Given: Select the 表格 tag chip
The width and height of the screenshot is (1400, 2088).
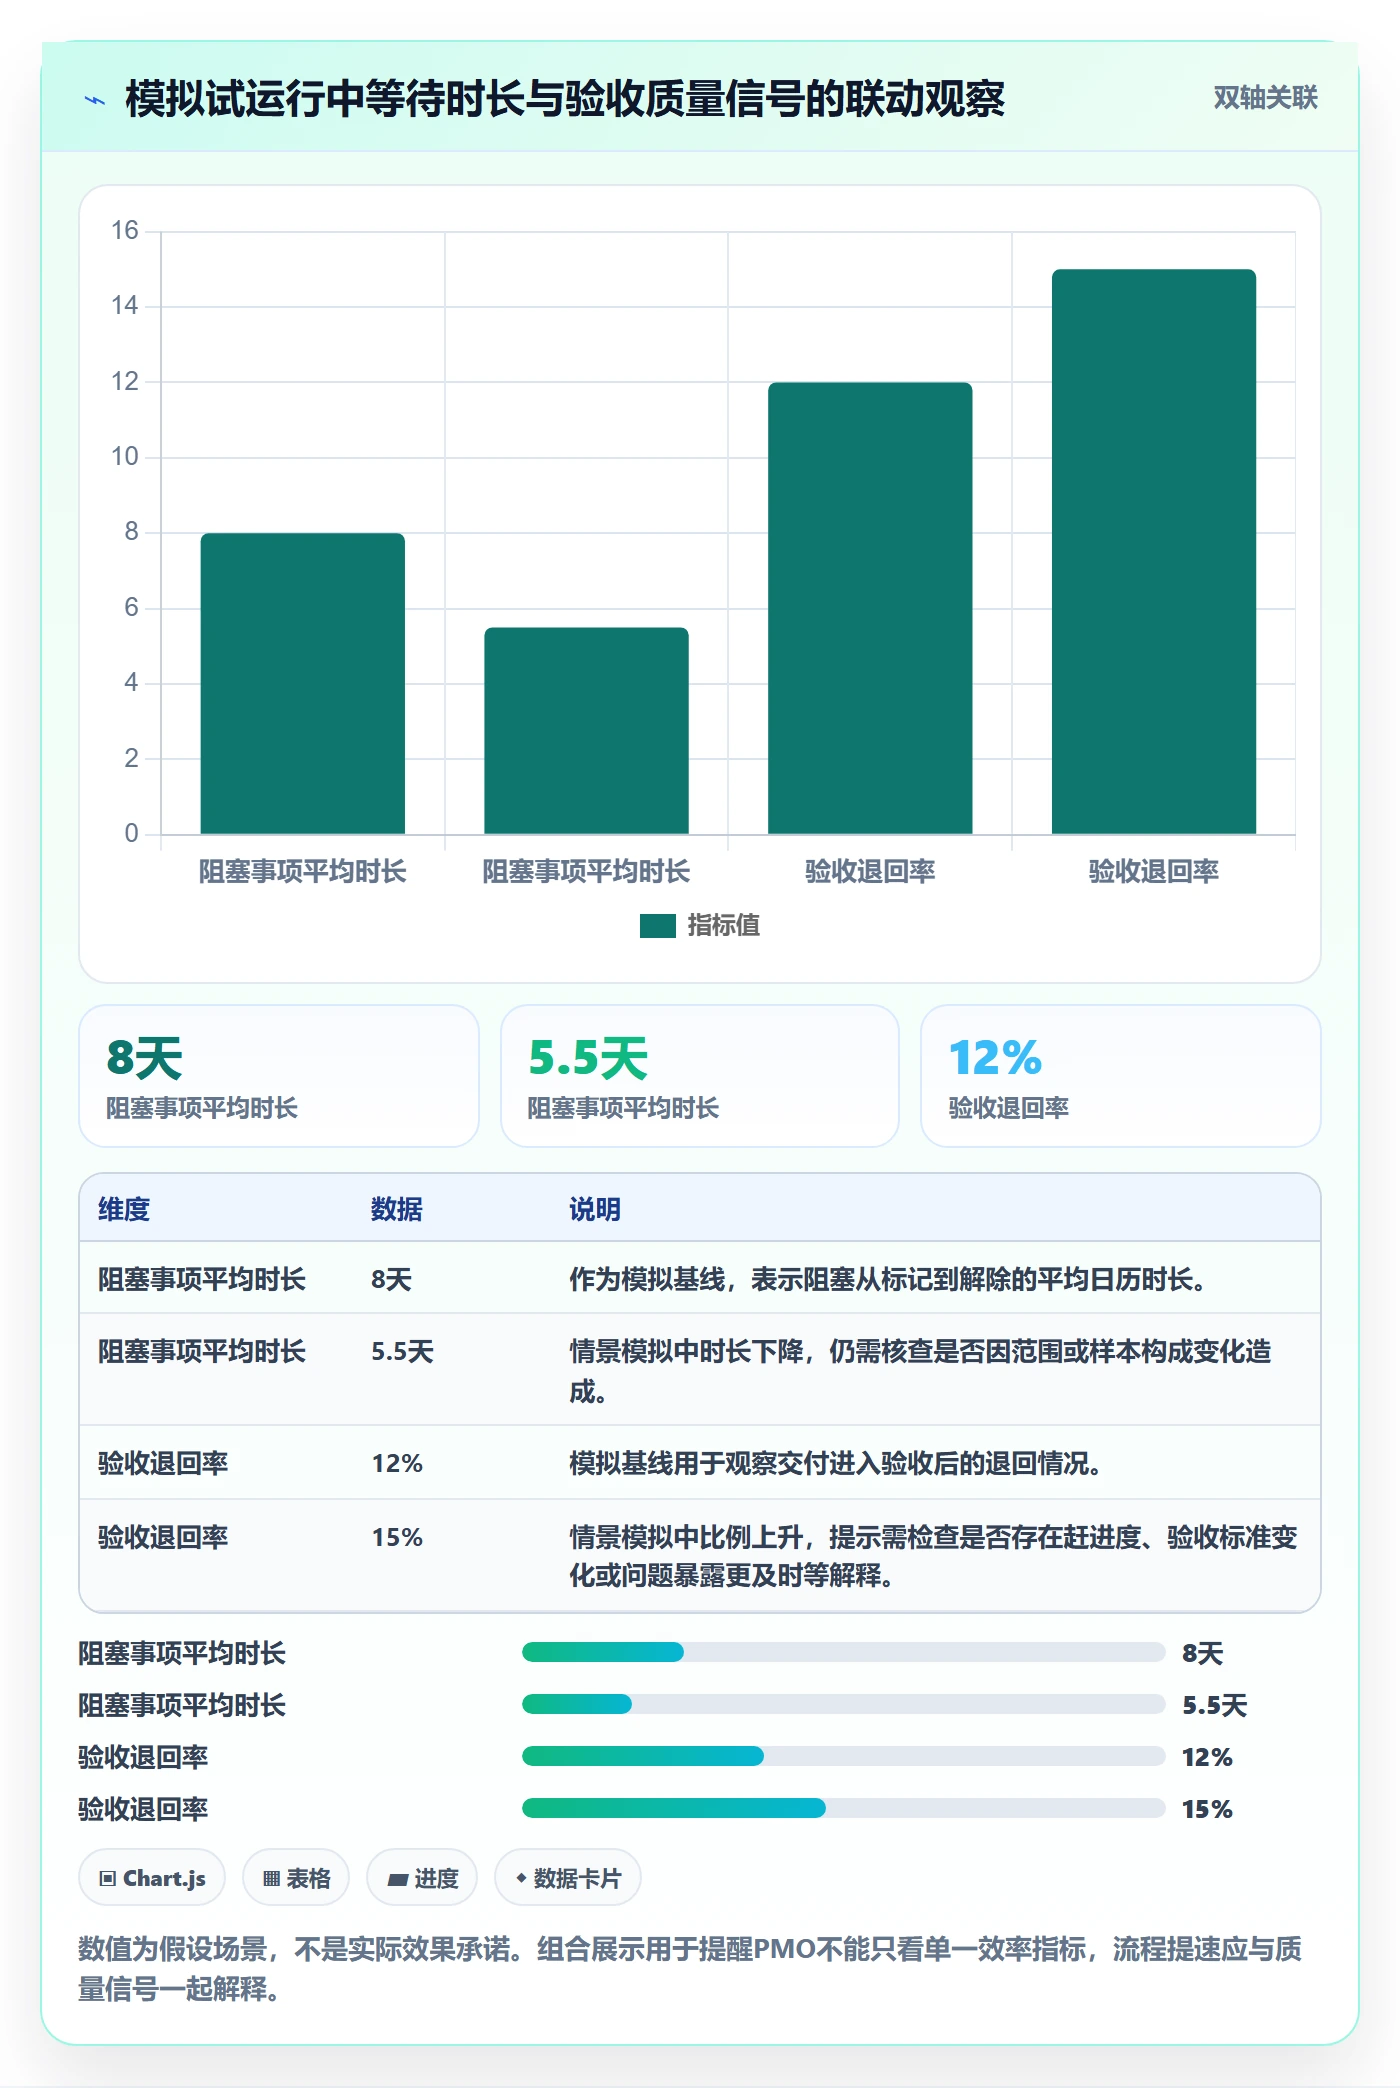Looking at the screenshot, I should point(296,1878).
